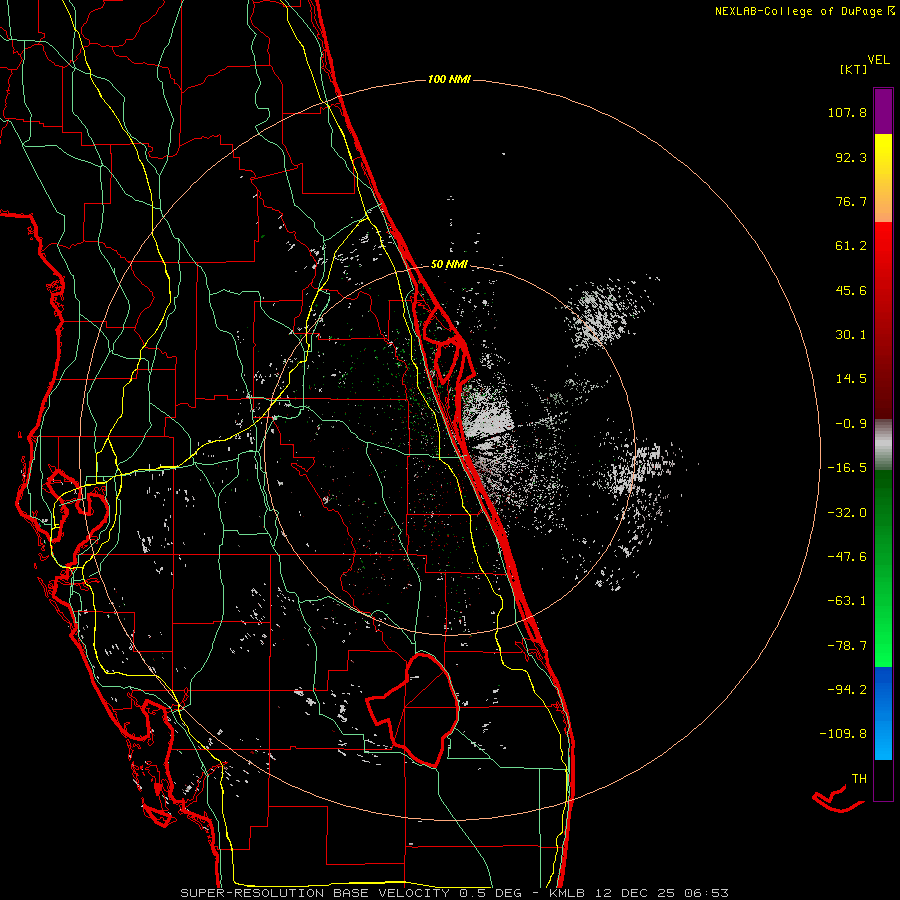Click the 100 NMI range ring label
Viewport: 900px width, 900px height.
[449, 79]
